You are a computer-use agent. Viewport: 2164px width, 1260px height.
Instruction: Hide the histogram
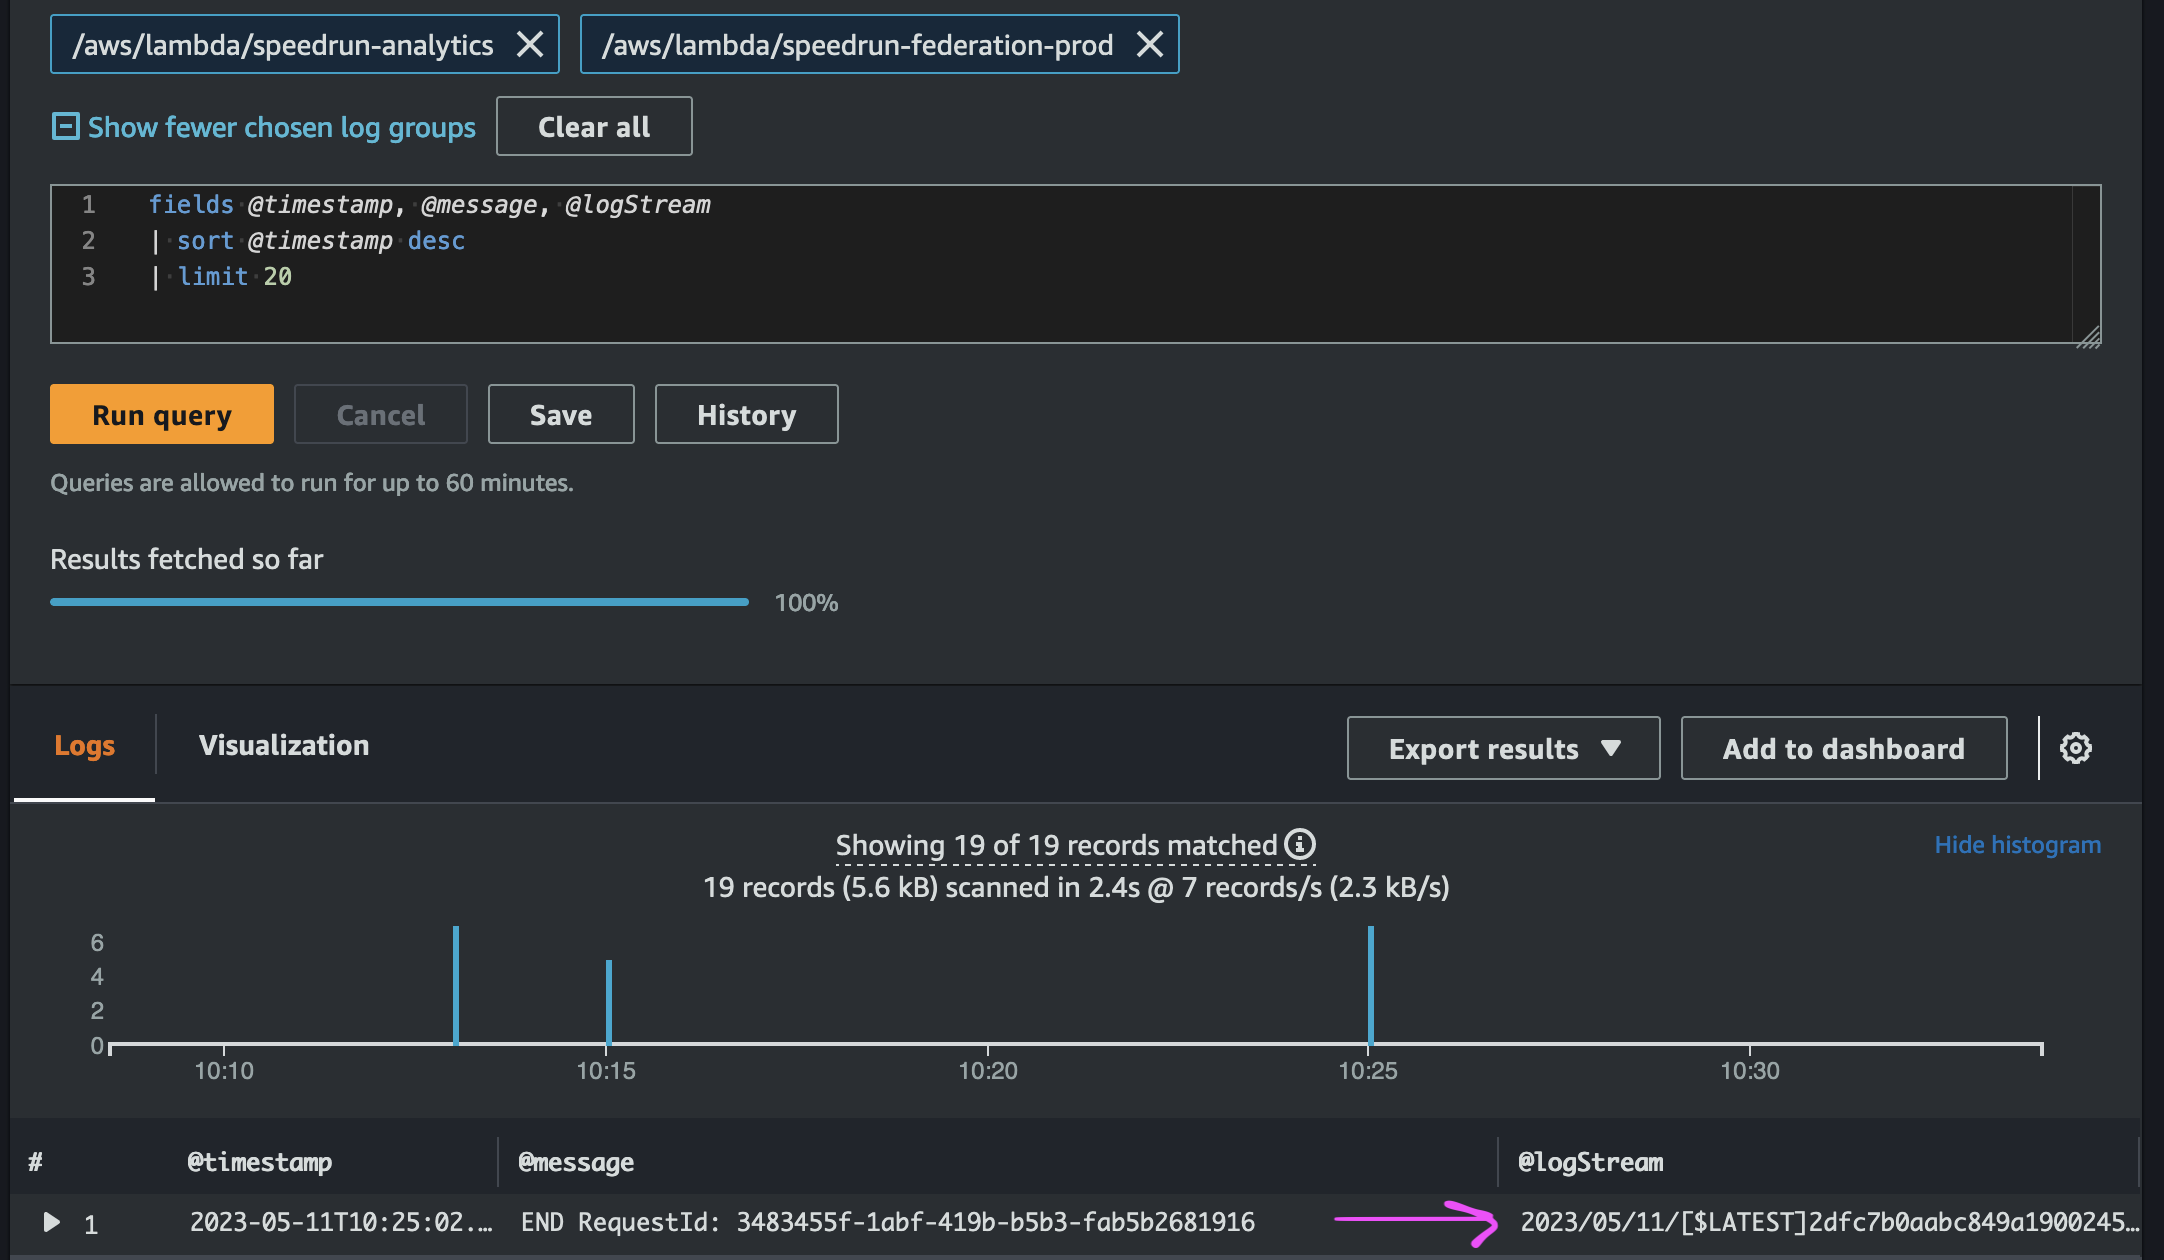[2017, 845]
